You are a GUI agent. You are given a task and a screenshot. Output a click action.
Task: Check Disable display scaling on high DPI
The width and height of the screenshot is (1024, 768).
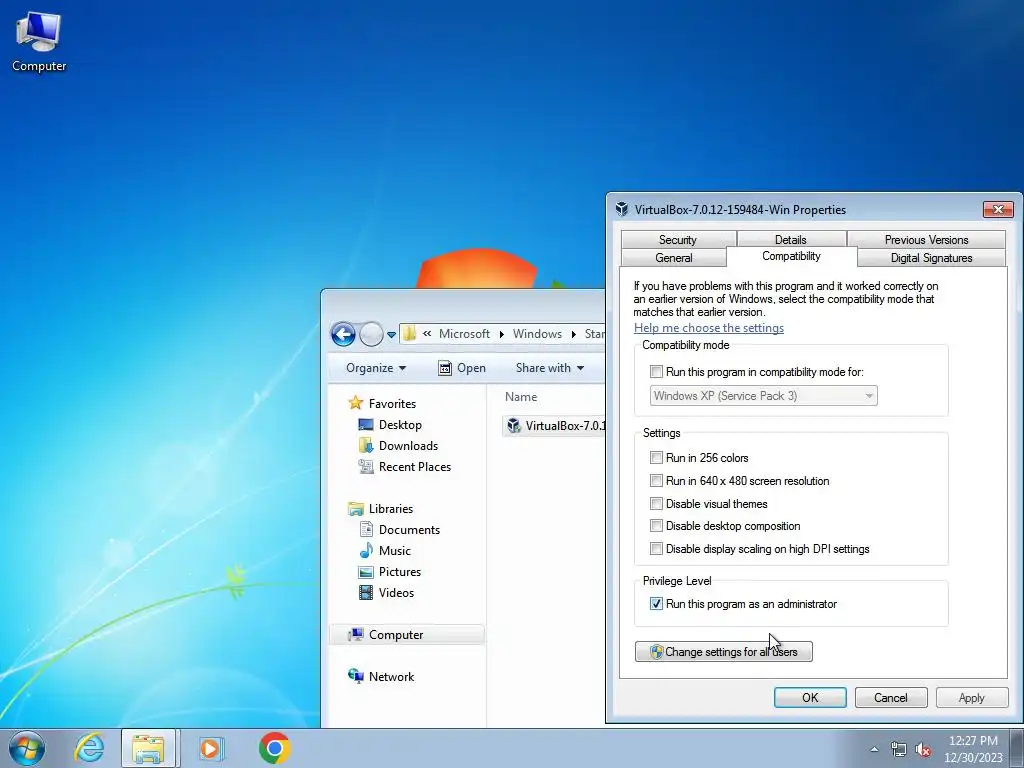656,549
